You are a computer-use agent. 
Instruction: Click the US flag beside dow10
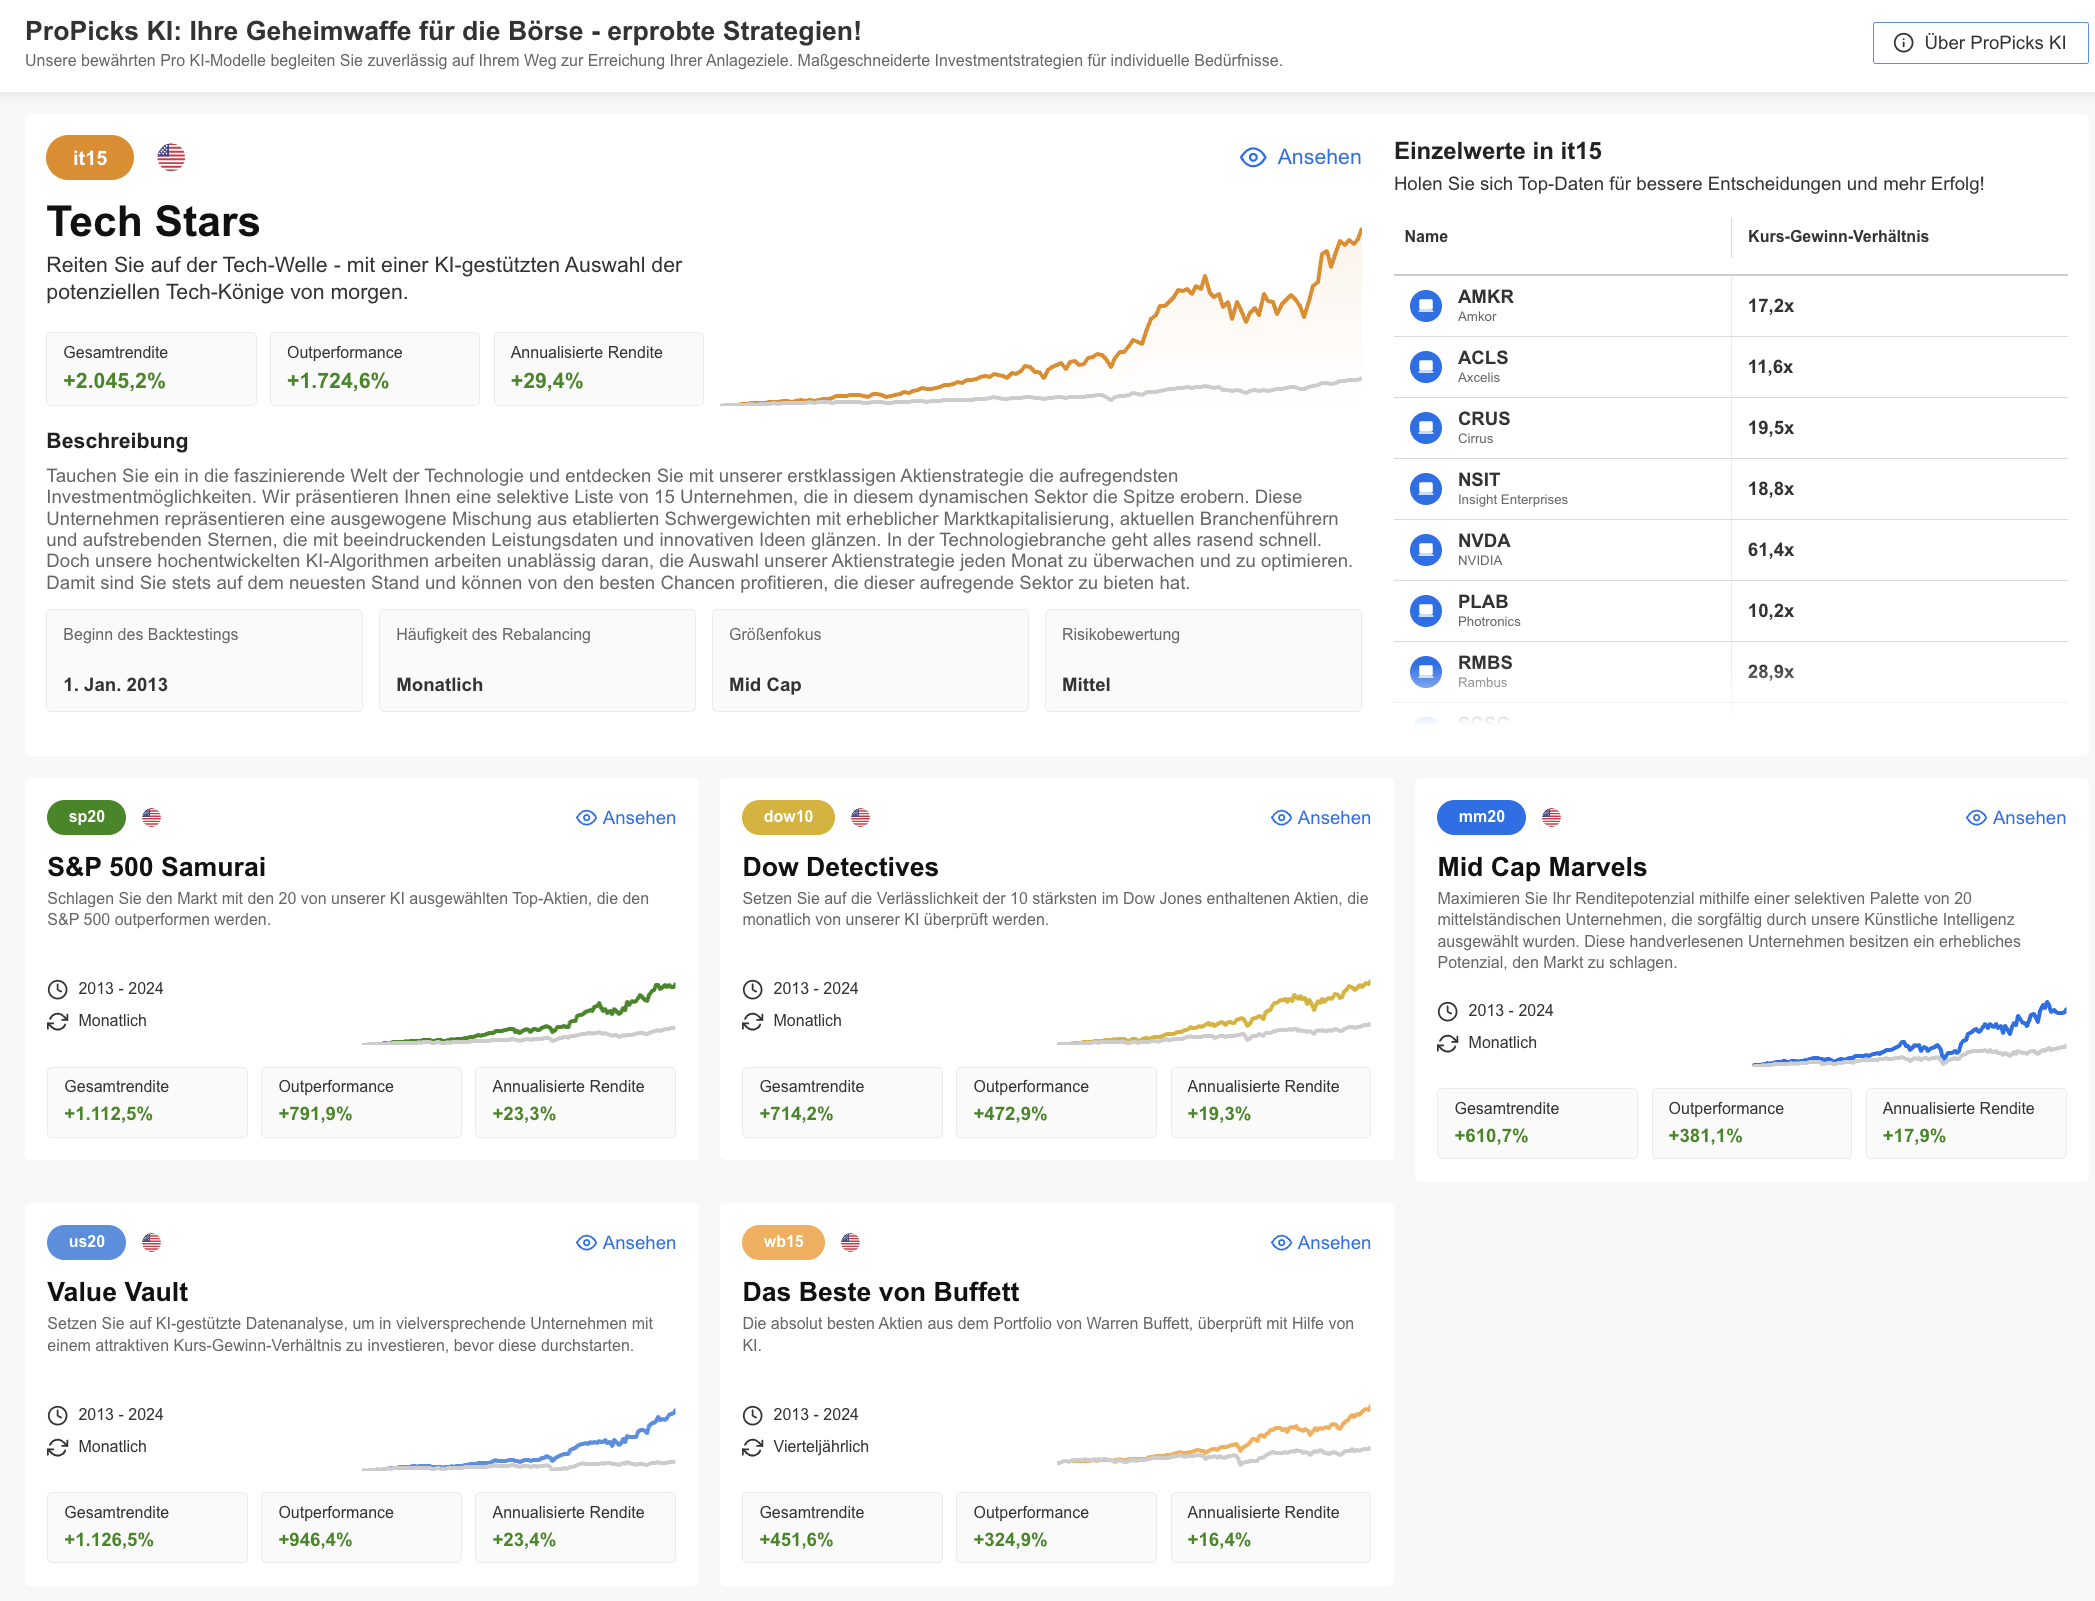(860, 817)
